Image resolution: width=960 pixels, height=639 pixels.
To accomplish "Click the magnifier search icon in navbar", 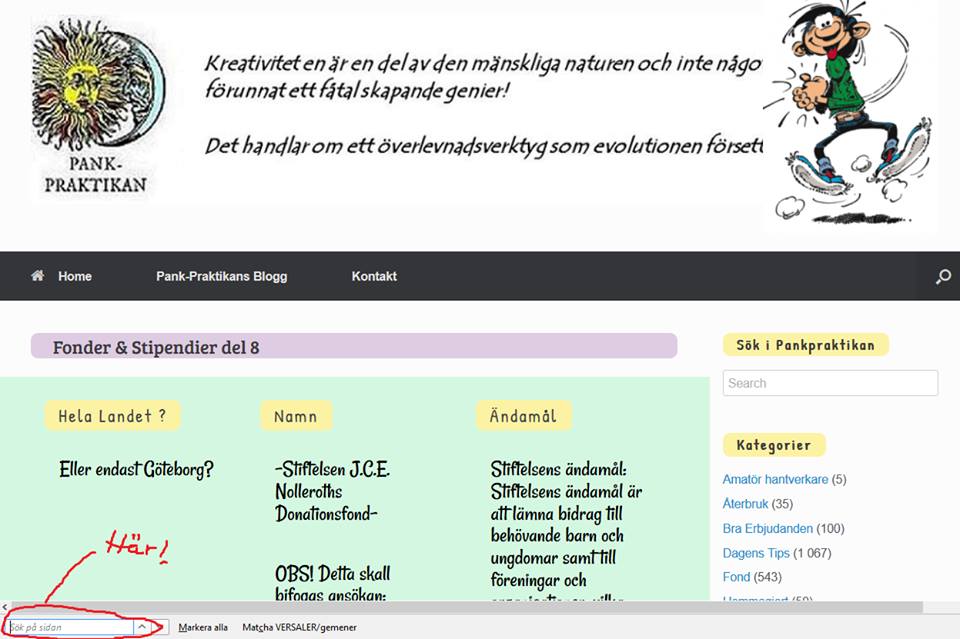I will click(x=942, y=277).
